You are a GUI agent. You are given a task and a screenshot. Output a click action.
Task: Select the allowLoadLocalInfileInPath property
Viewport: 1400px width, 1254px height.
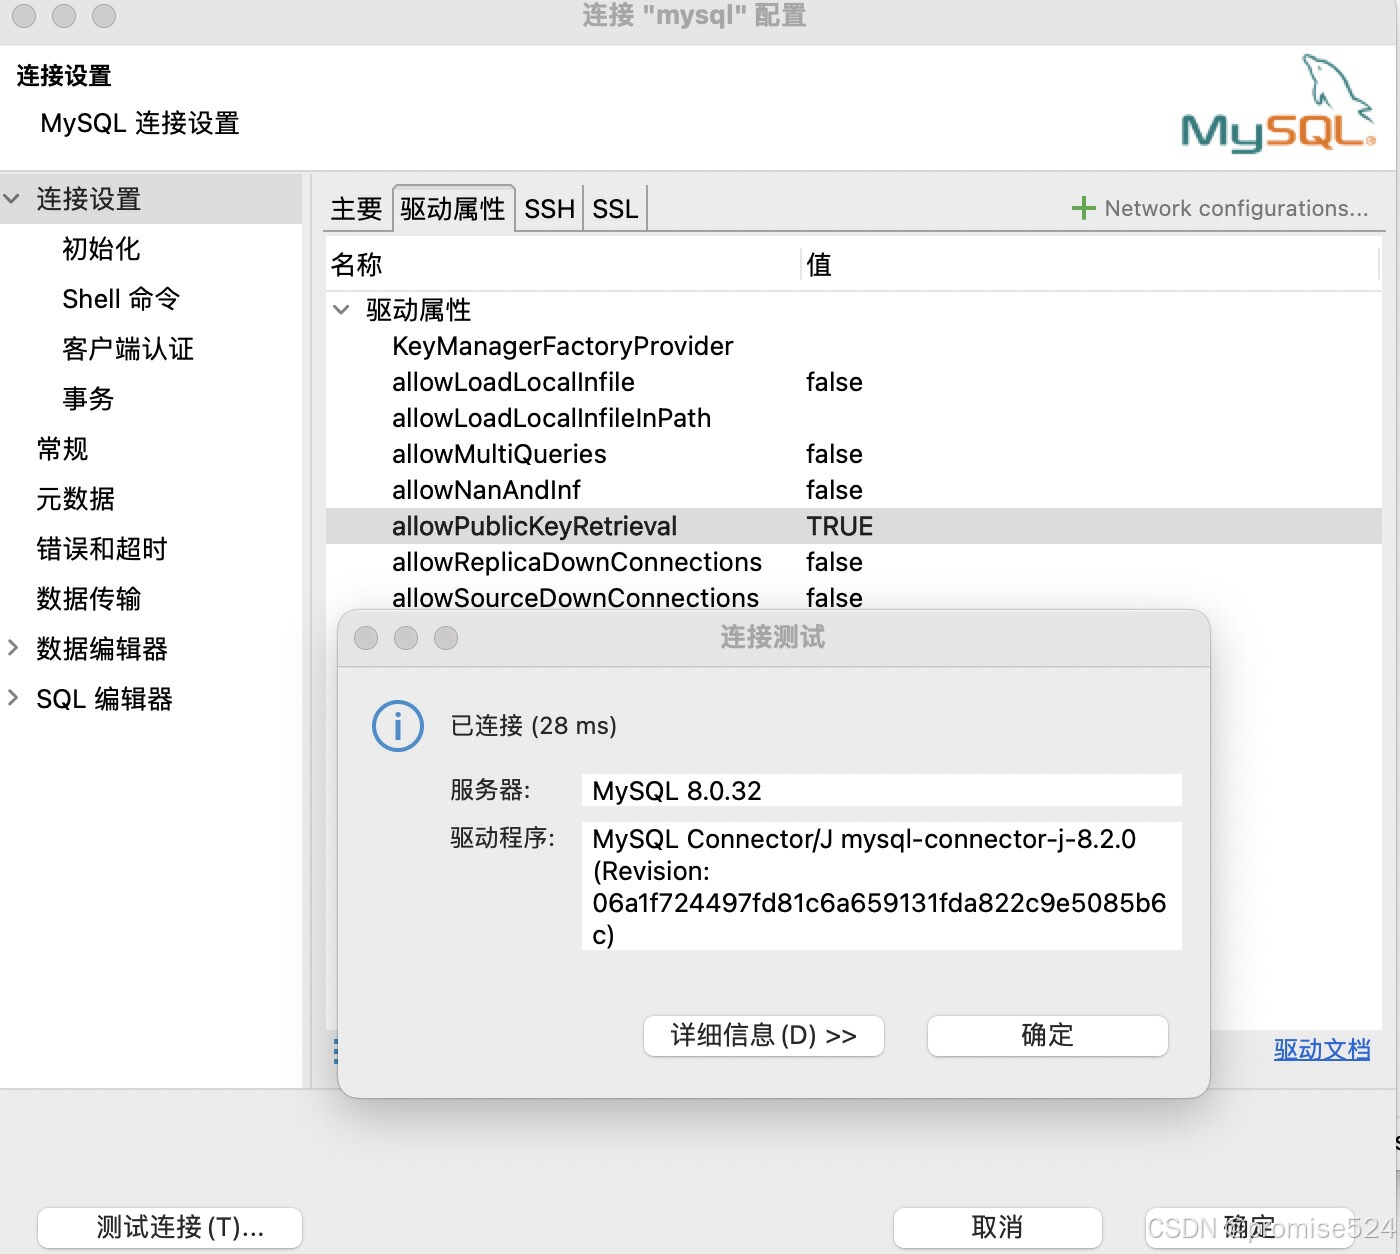pos(551,418)
